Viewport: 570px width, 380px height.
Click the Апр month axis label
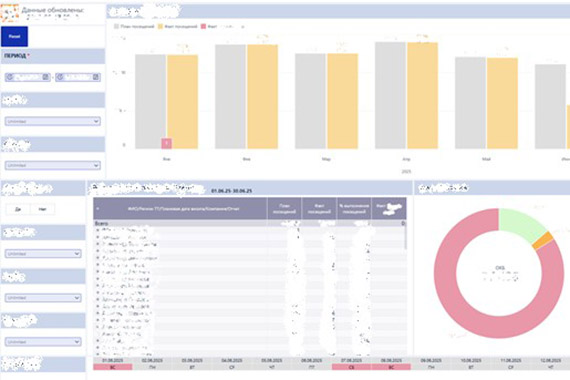click(x=406, y=159)
